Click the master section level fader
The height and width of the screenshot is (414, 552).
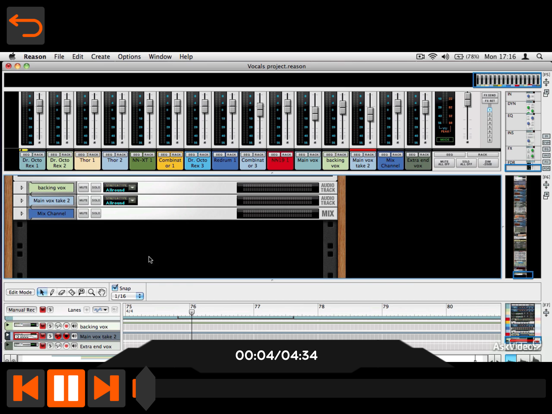468,100
